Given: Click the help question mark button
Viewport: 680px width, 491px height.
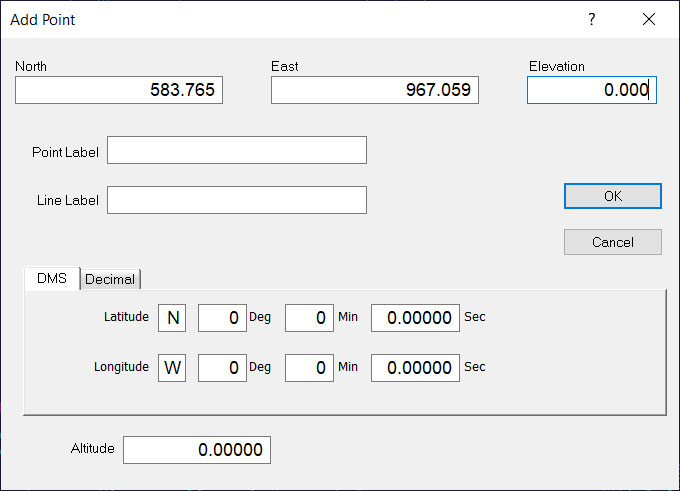Looking at the screenshot, I should tap(592, 19).
